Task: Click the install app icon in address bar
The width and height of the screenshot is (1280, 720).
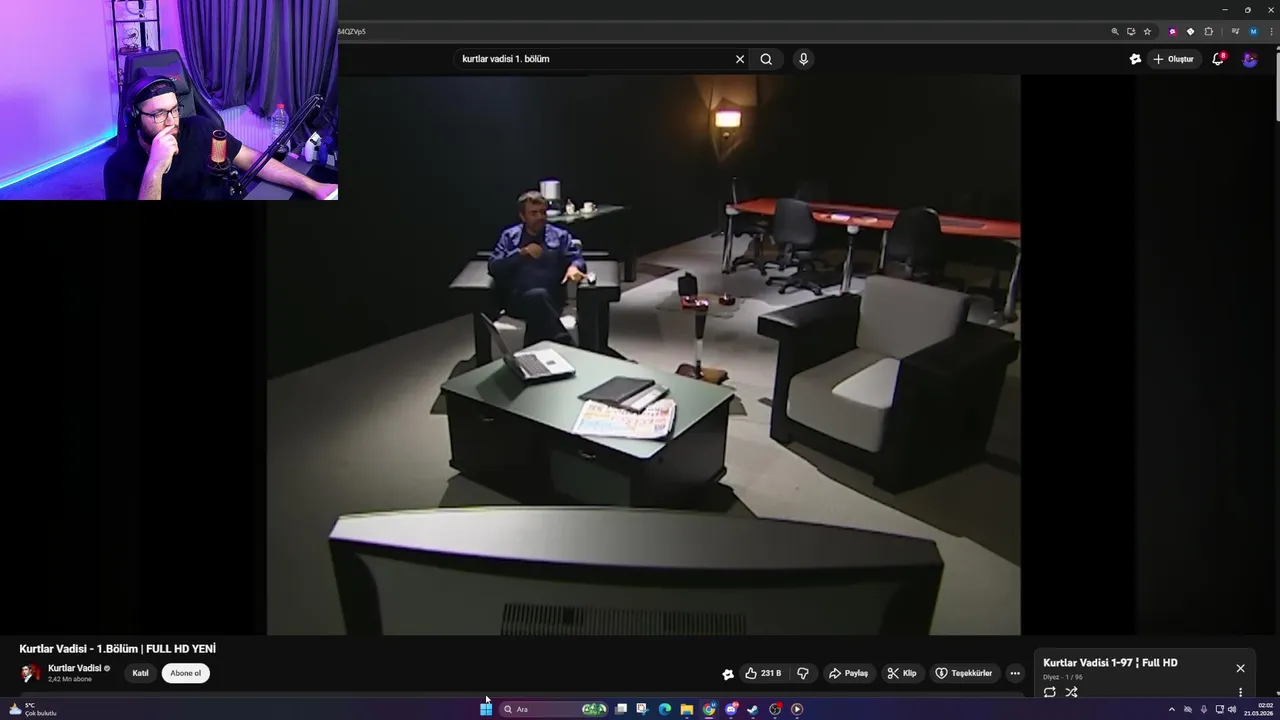Action: (x=1131, y=31)
